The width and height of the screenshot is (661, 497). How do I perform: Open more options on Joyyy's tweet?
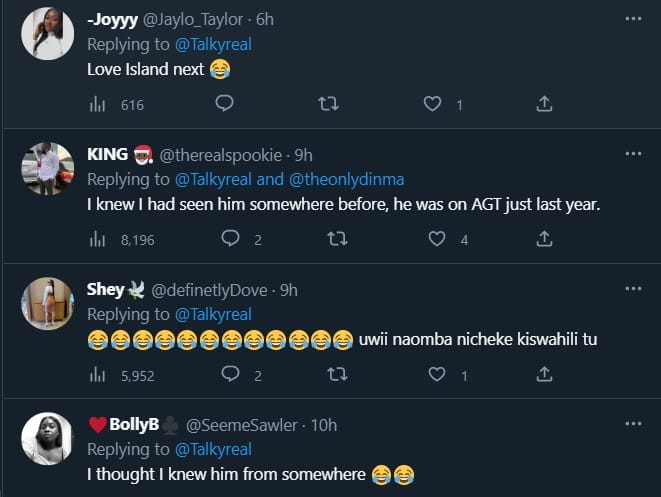[633, 18]
